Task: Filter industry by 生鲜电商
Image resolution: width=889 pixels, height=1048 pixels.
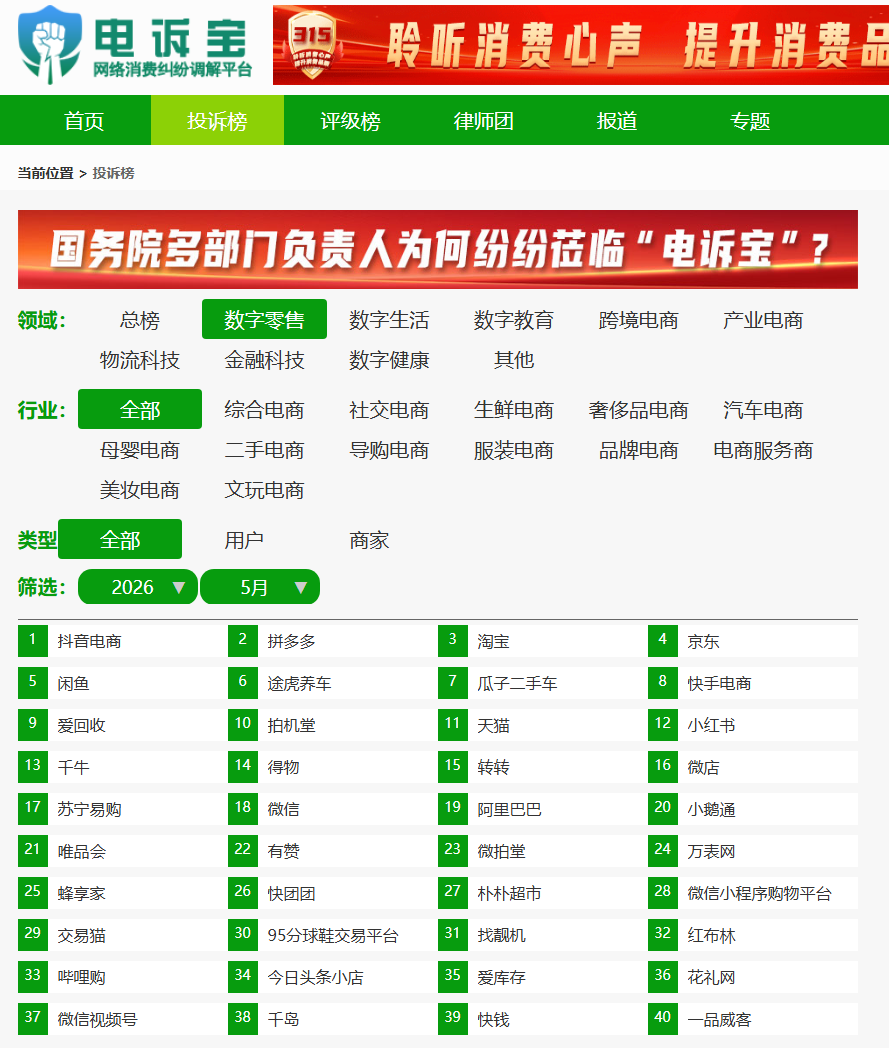Action: tap(513, 410)
